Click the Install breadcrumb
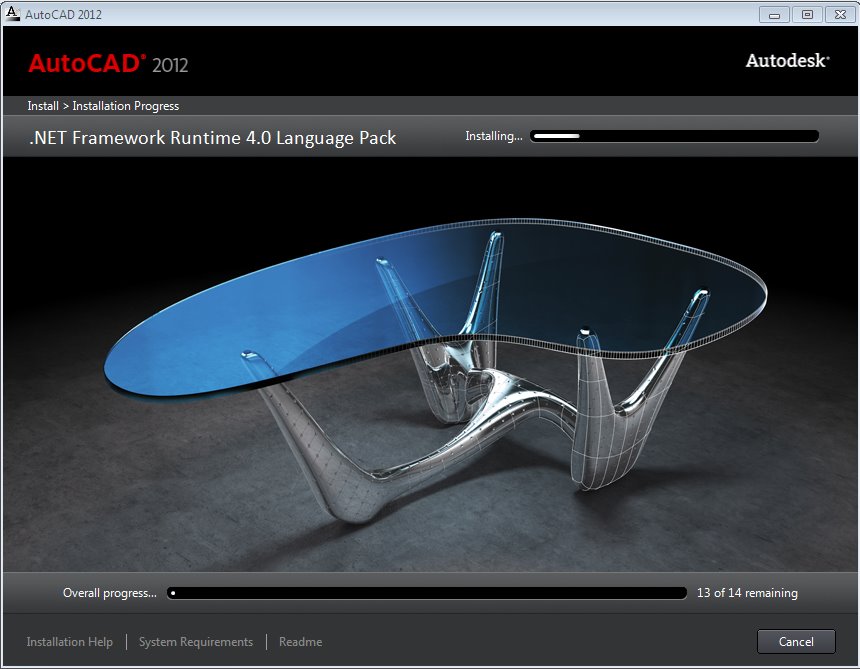The height and width of the screenshot is (669, 860). pos(43,106)
